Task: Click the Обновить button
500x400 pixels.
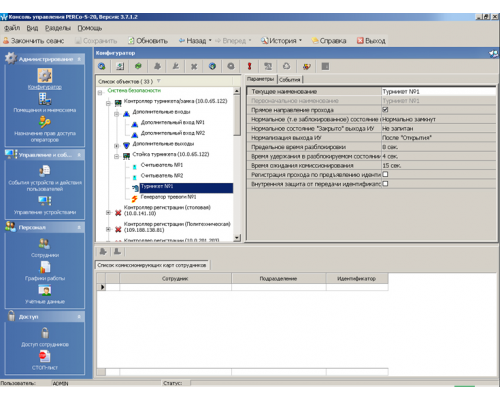Action: pos(148,41)
